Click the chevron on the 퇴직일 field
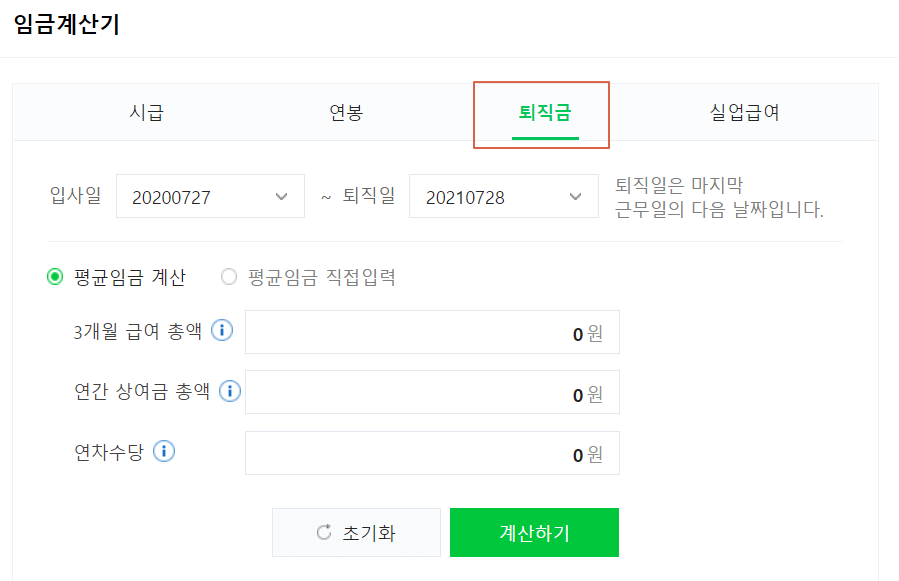Viewport: 899px width, 581px height. click(576, 196)
